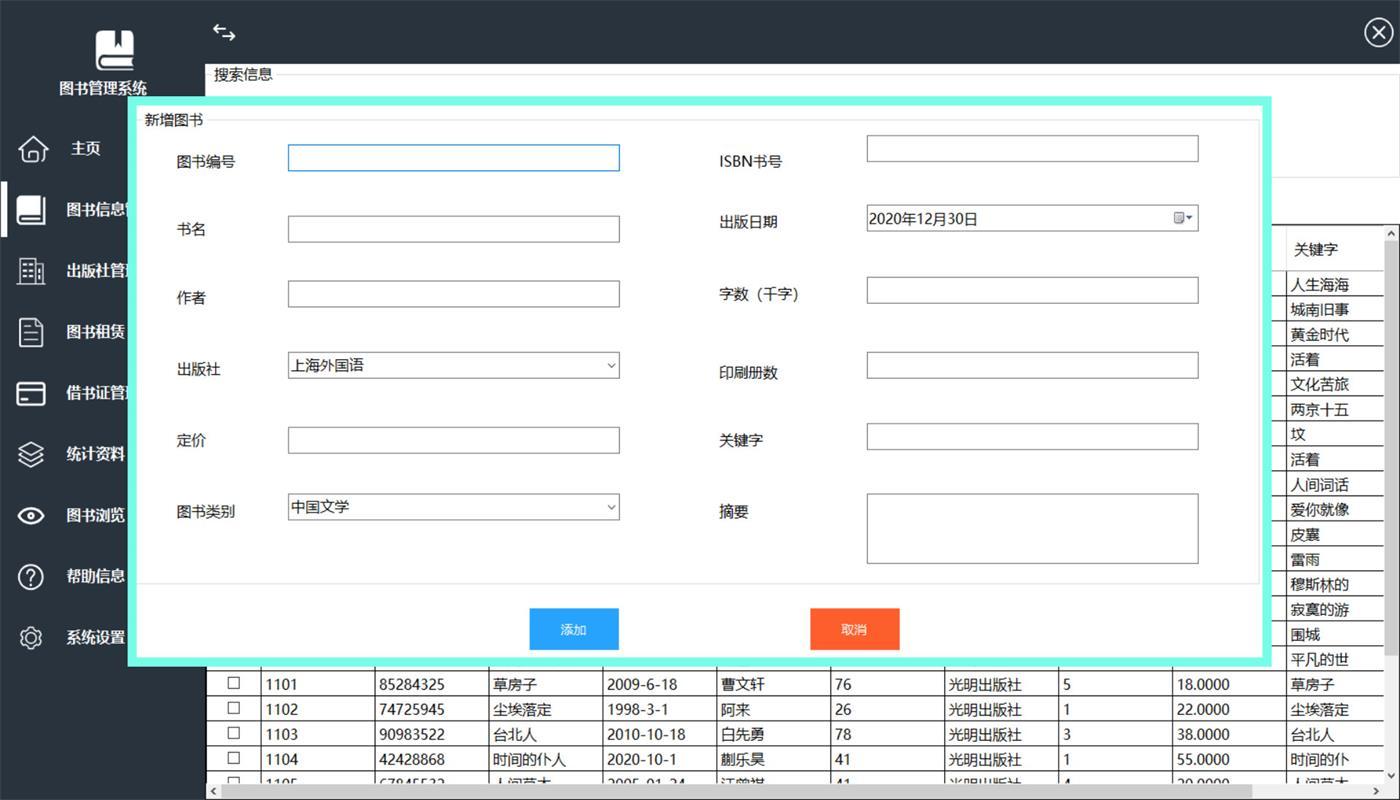The image size is (1400, 800).
Task: Go to 主页 in the sidebar
Action: [x=86, y=148]
